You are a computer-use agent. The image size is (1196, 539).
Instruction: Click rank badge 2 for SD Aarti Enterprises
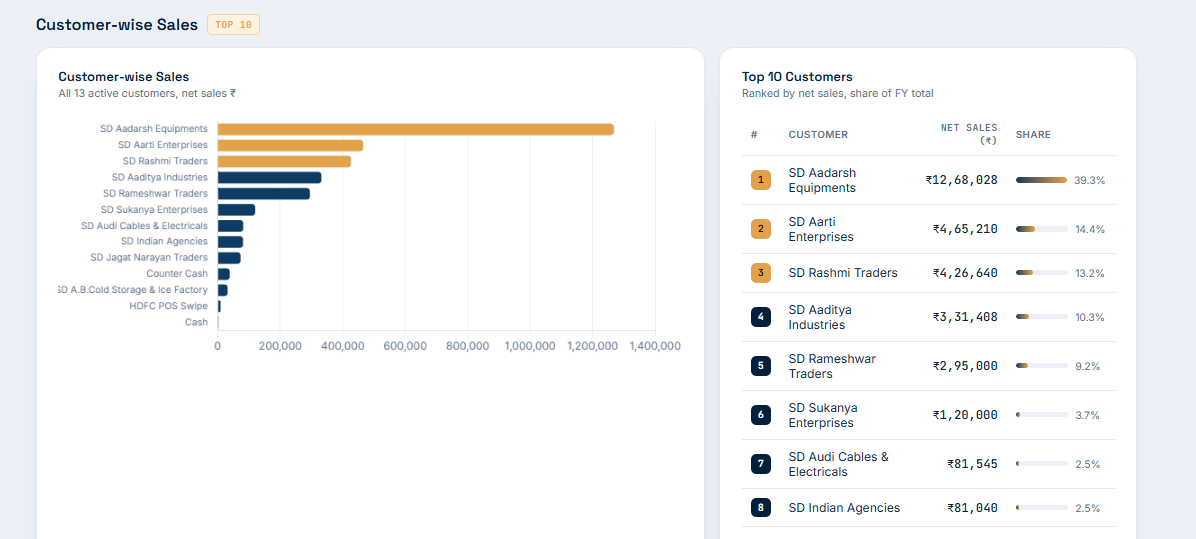(x=760, y=229)
